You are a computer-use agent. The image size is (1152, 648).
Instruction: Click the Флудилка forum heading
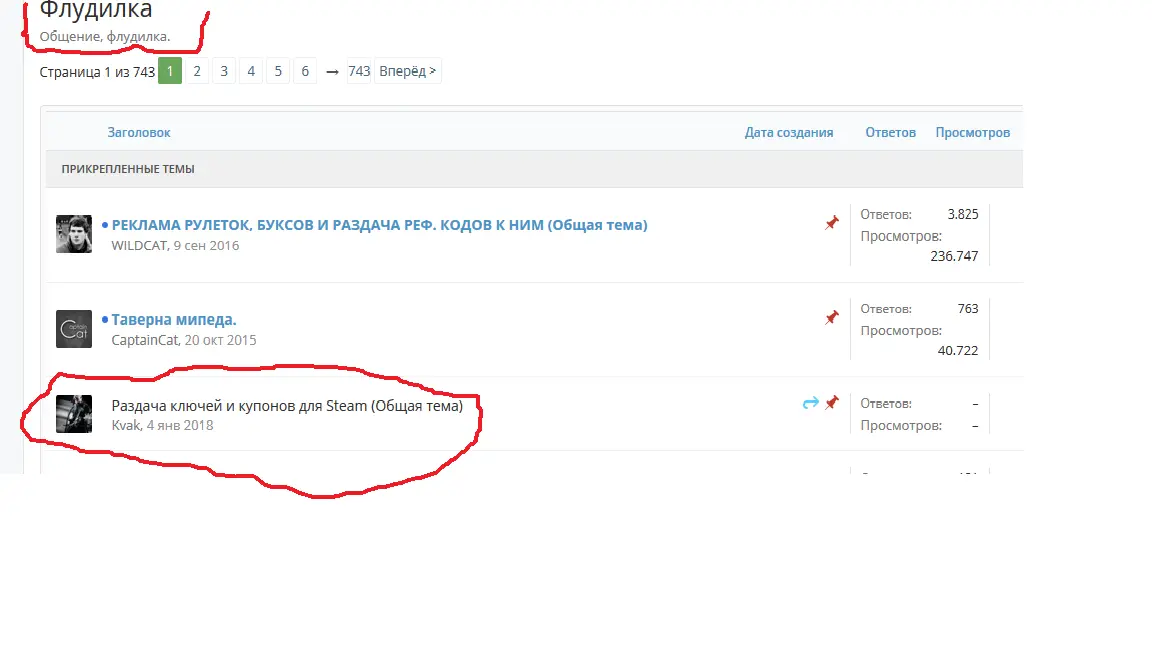[x=96, y=10]
